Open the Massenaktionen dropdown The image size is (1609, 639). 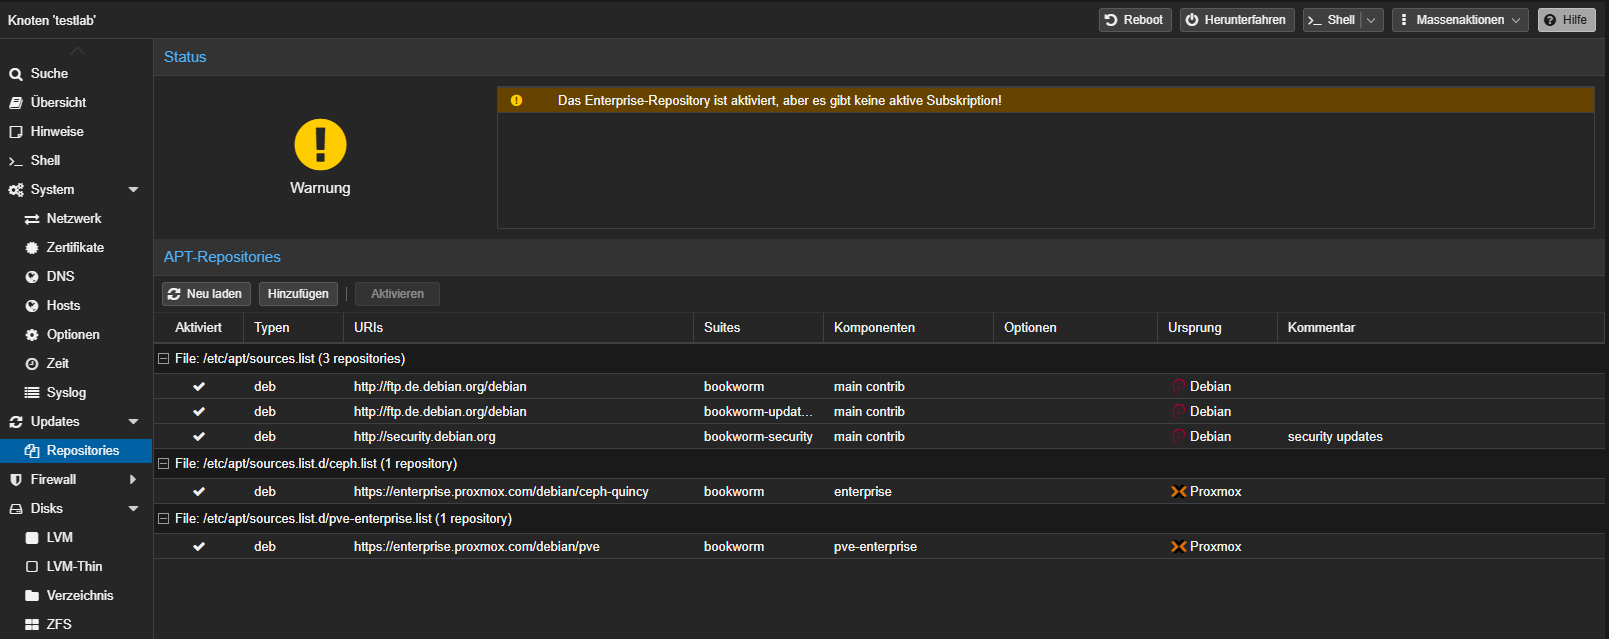[1460, 20]
